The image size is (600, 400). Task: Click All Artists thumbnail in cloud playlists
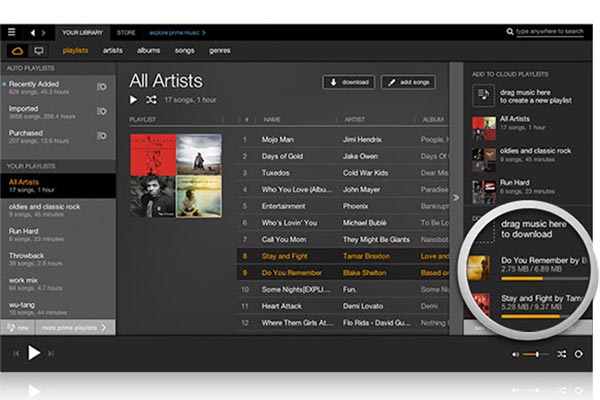[484, 128]
